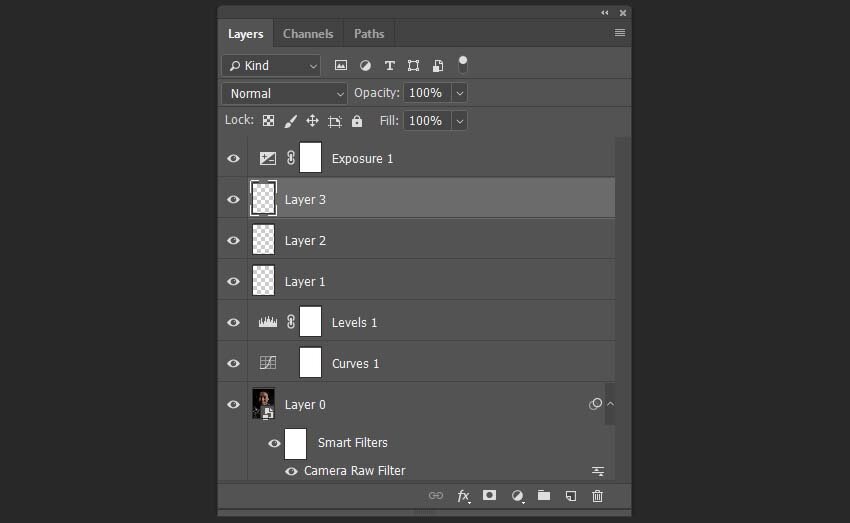Hide Levels 1 adjustment layer

[x=233, y=322]
